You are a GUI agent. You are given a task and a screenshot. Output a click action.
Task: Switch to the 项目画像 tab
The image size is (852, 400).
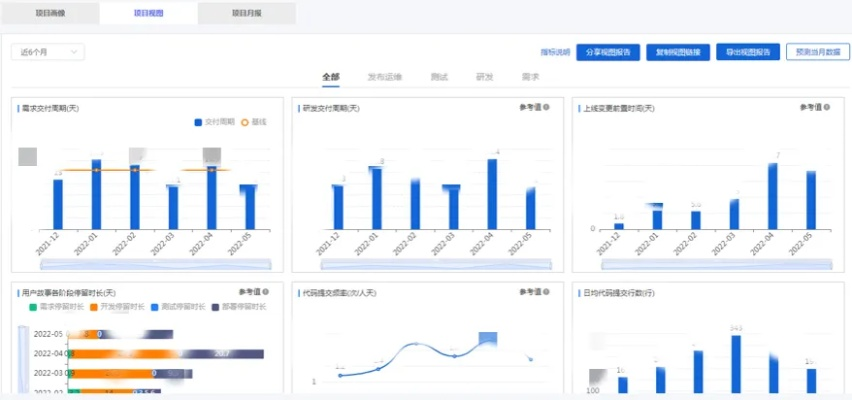tap(50, 13)
